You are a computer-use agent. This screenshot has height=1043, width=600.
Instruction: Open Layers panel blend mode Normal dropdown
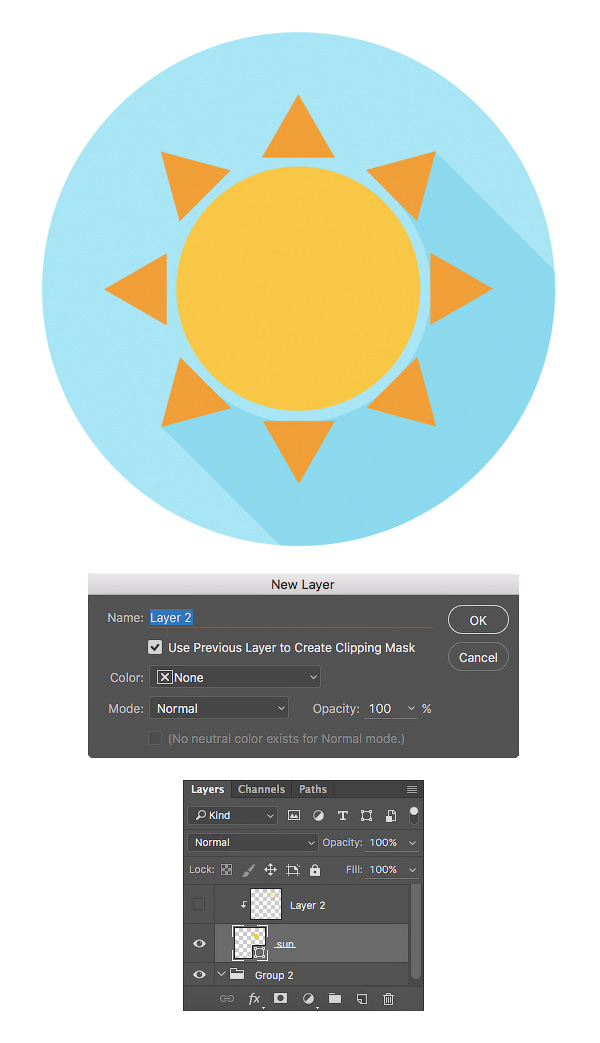tap(253, 842)
